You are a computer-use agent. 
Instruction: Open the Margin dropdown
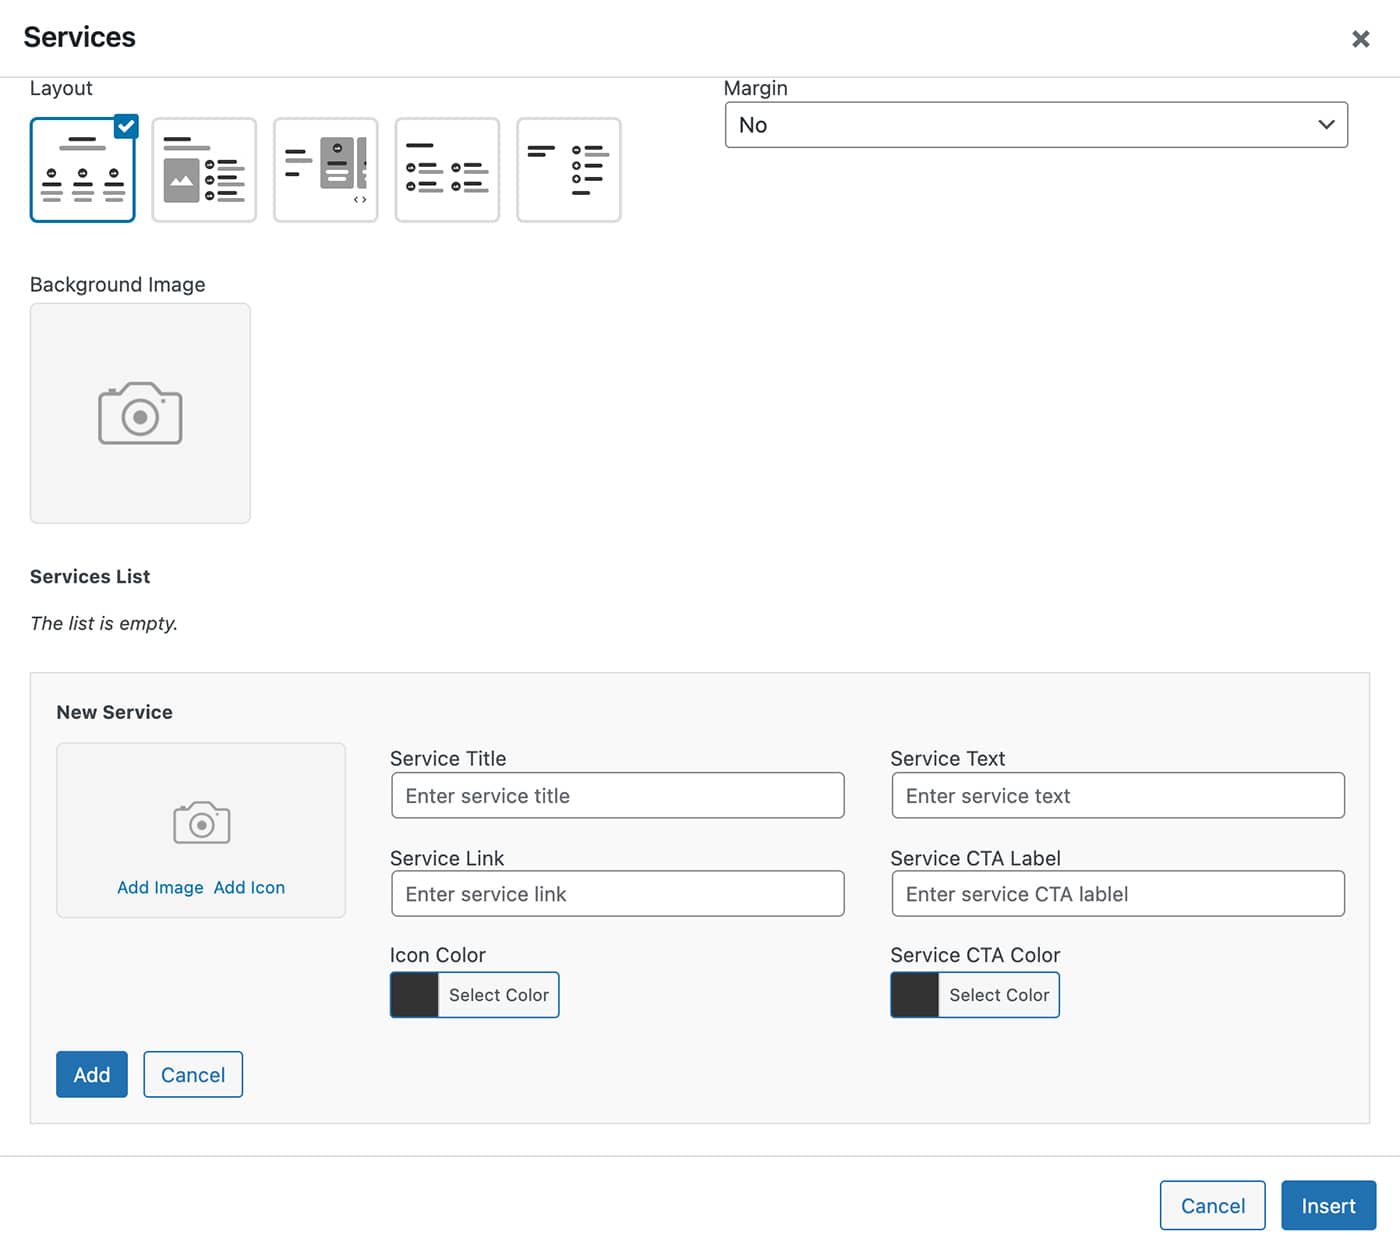point(1035,125)
